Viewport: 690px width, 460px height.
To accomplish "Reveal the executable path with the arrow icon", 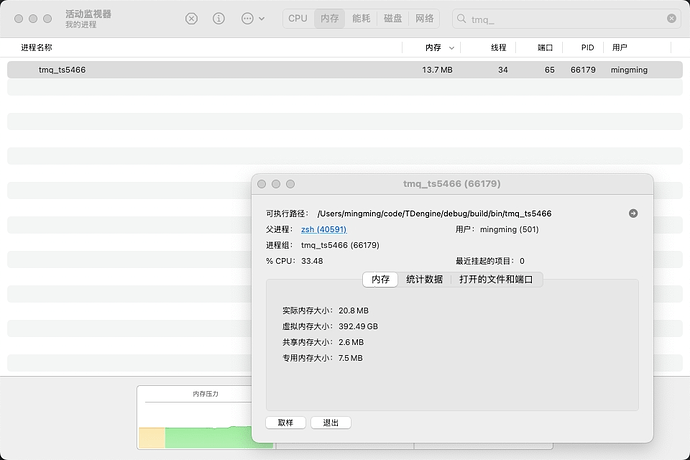I will tap(633, 213).
